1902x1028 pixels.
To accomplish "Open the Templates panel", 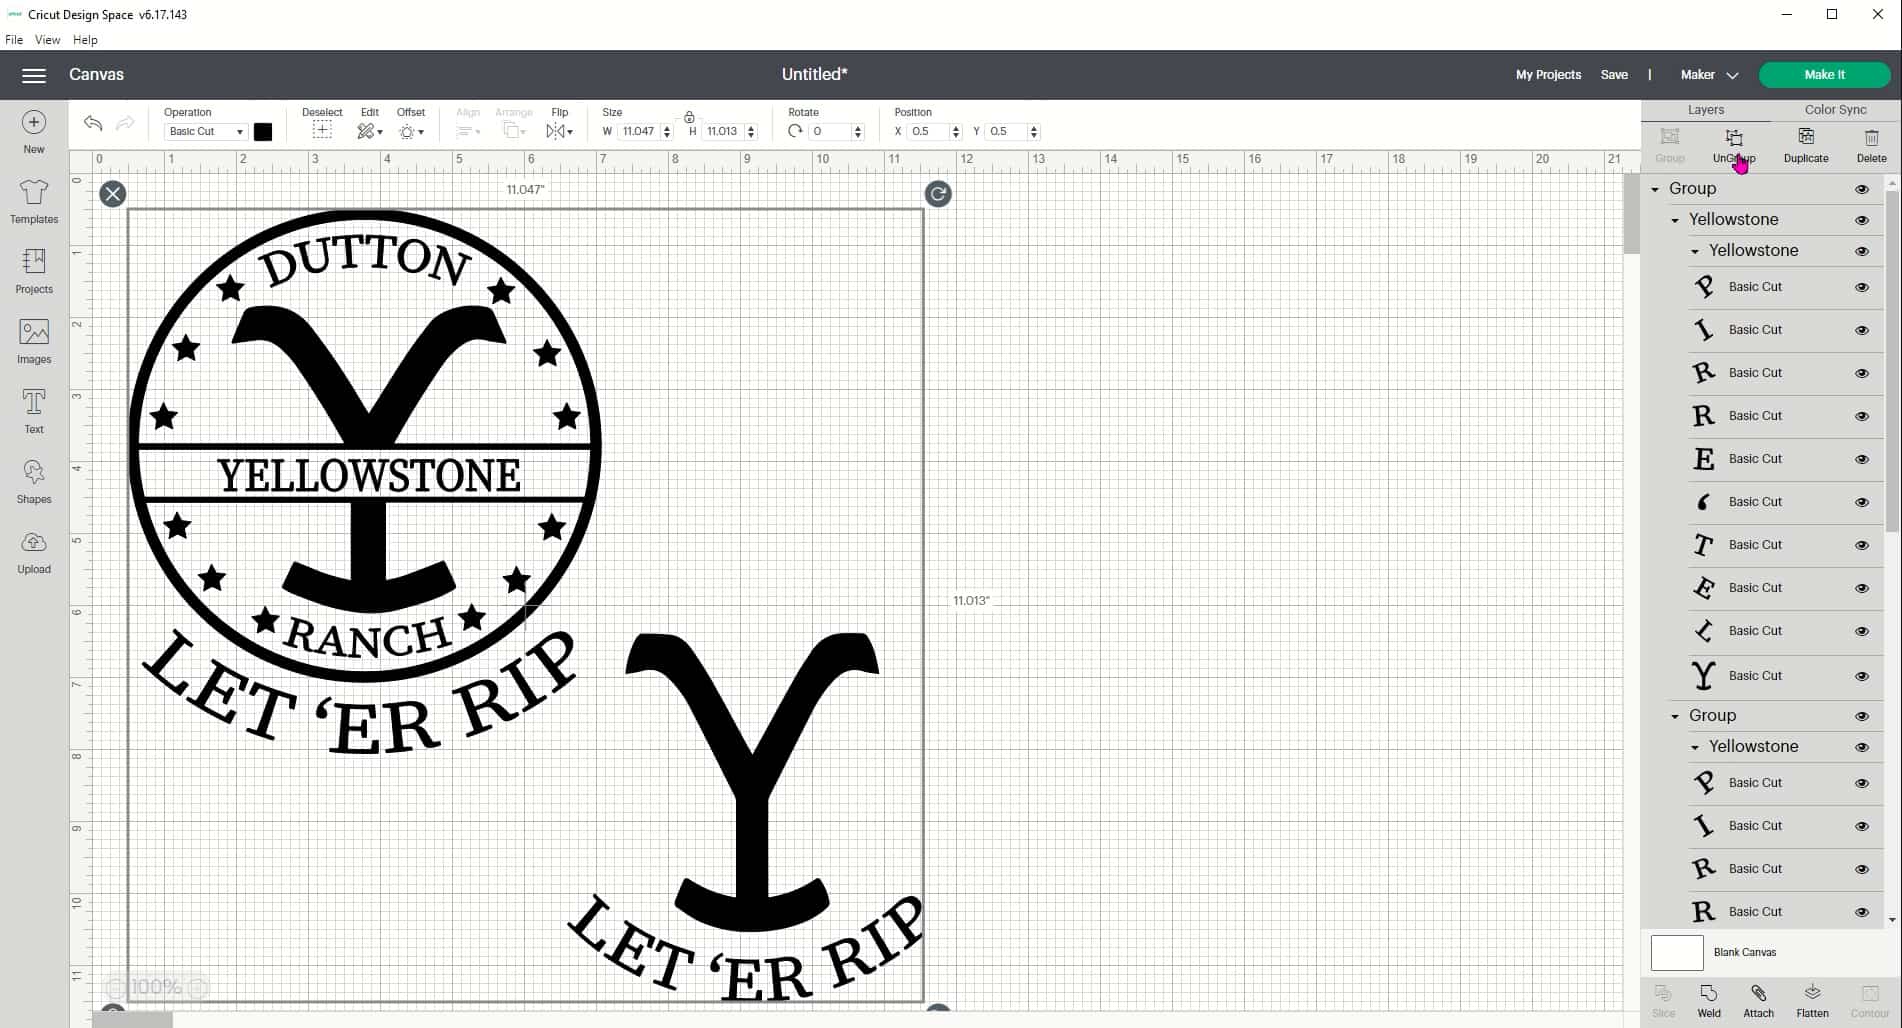I will click(34, 201).
